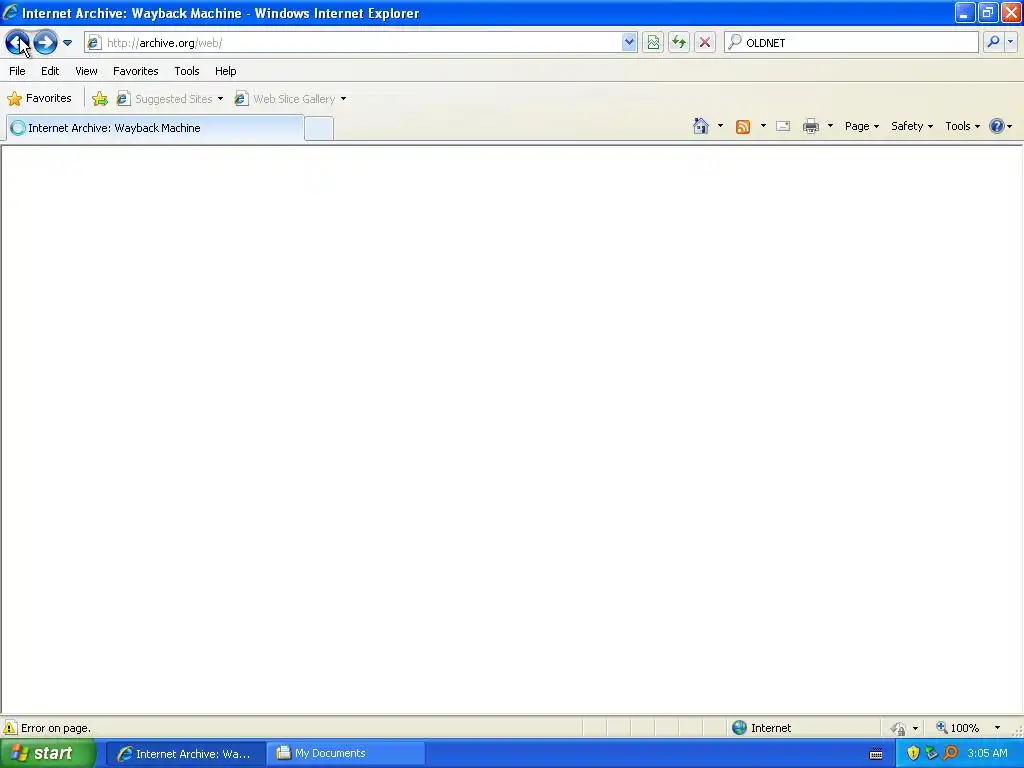Click the 100% zoom level button

coord(957,728)
